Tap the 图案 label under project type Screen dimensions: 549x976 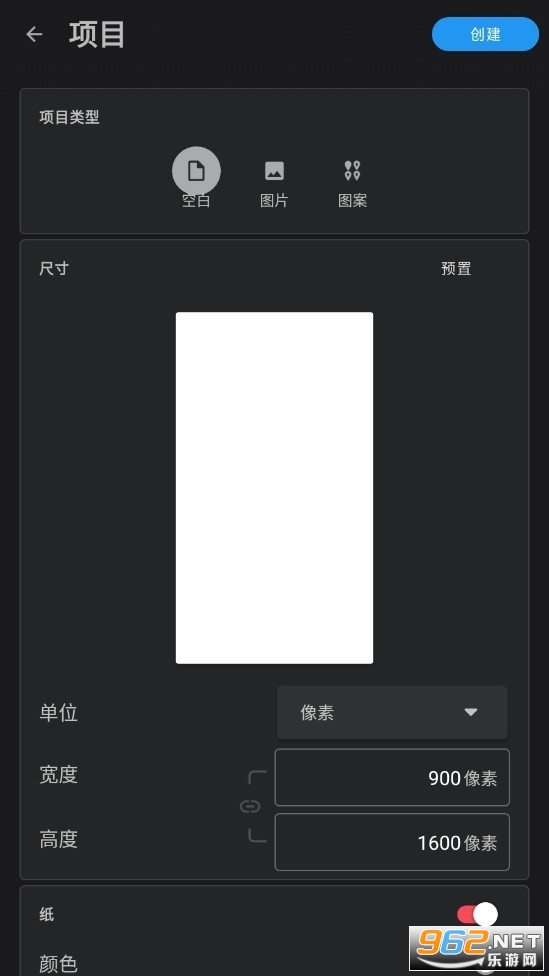point(352,200)
